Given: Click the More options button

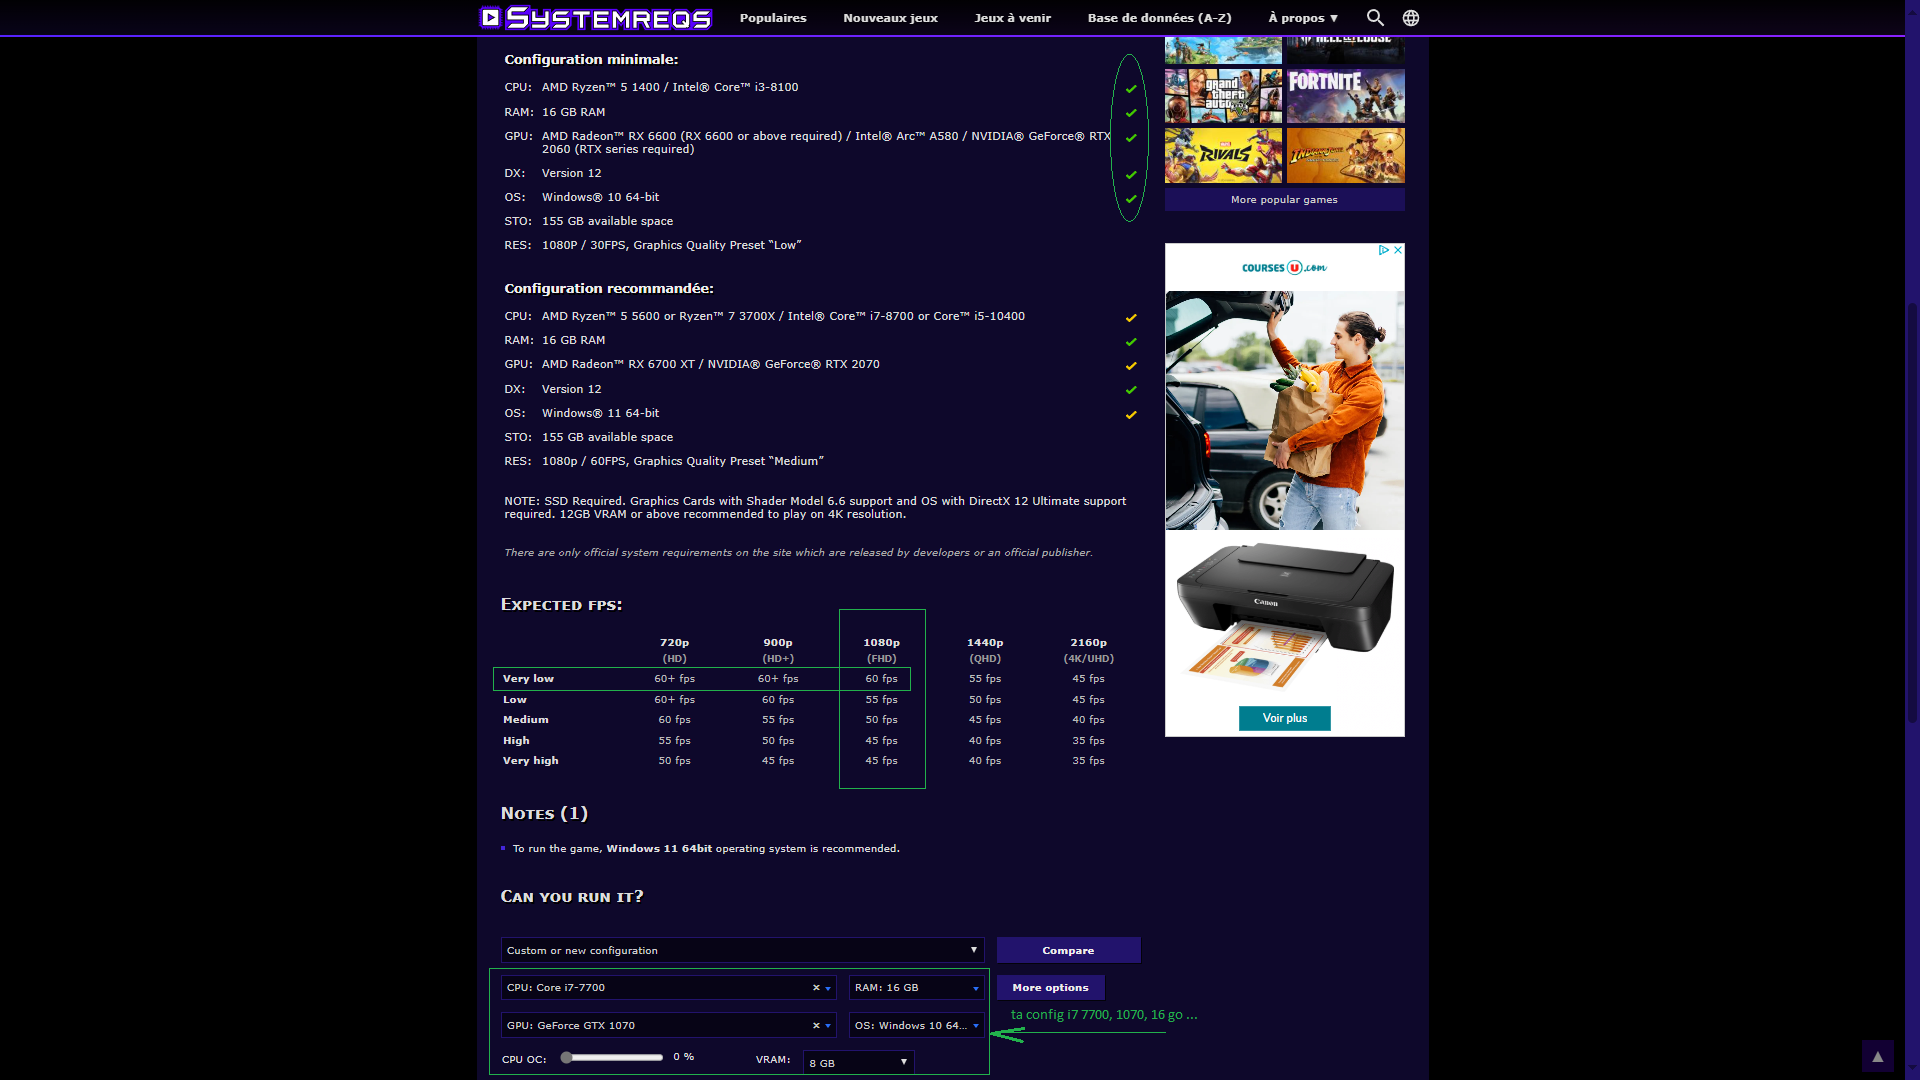Looking at the screenshot, I should 1050,988.
